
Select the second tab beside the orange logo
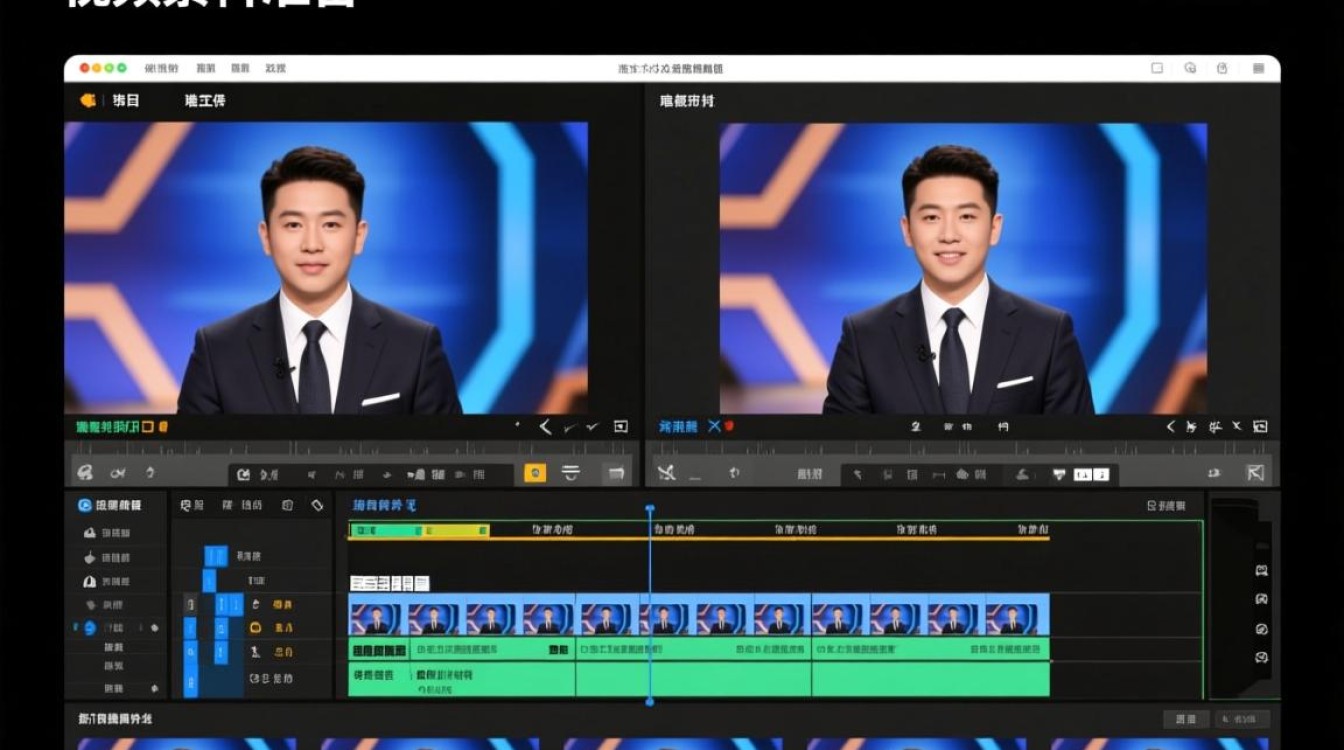[x=205, y=100]
